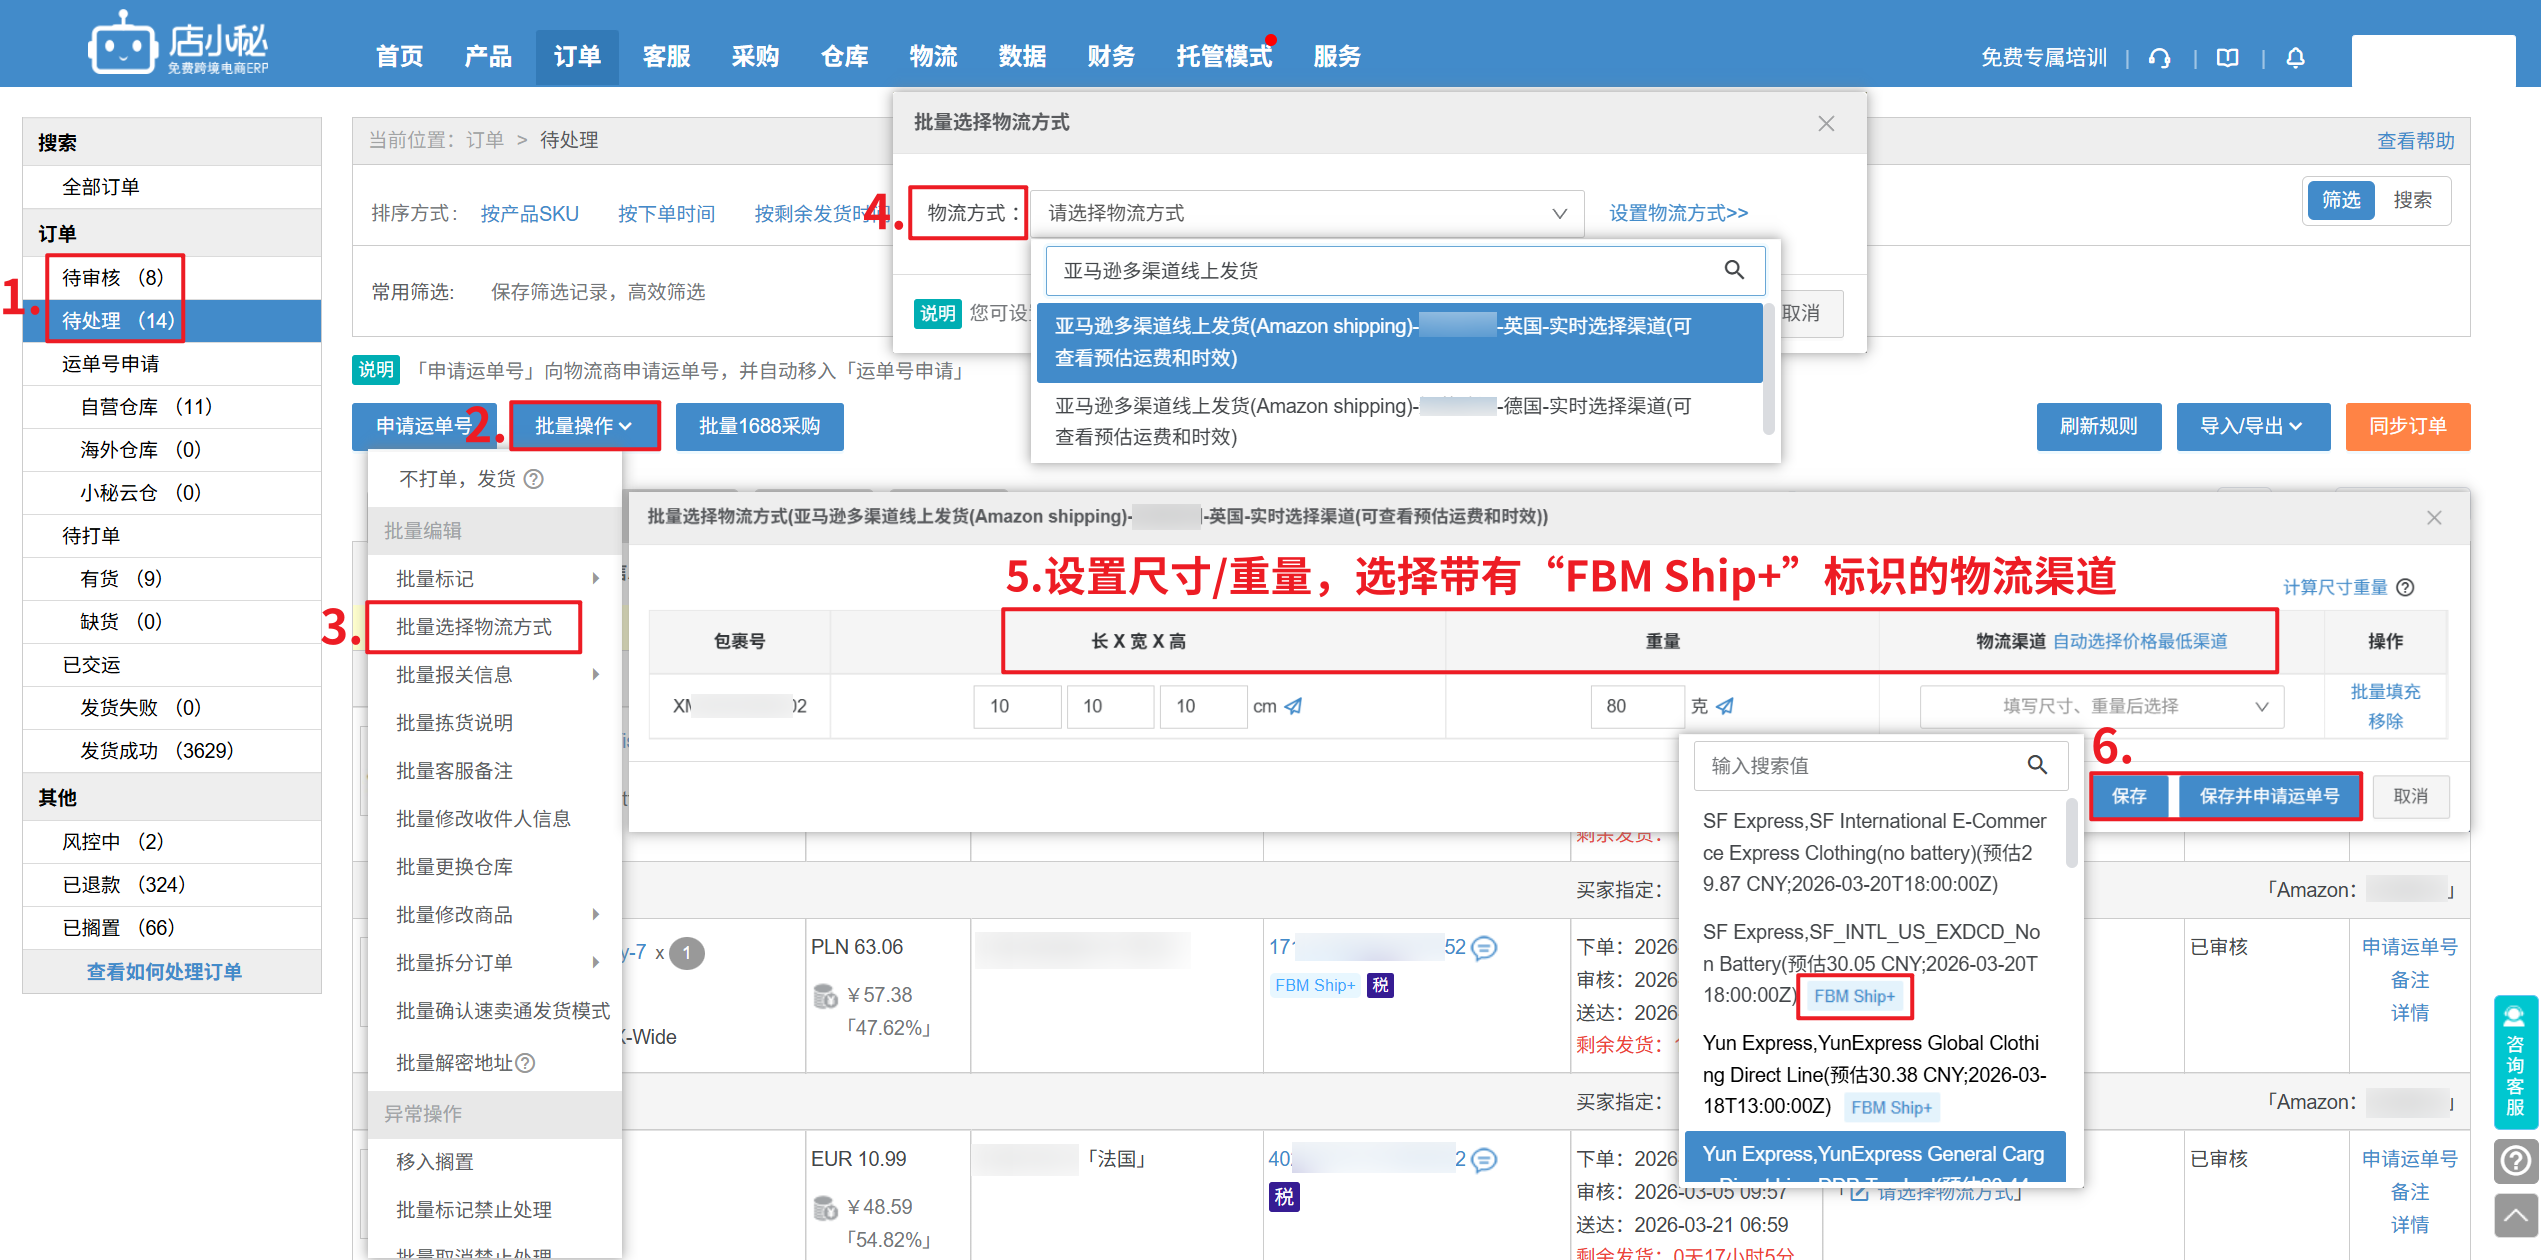The height and width of the screenshot is (1260, 2541).
Task: Click the search magnifier in logistics search box
Action: (1734, 270)
